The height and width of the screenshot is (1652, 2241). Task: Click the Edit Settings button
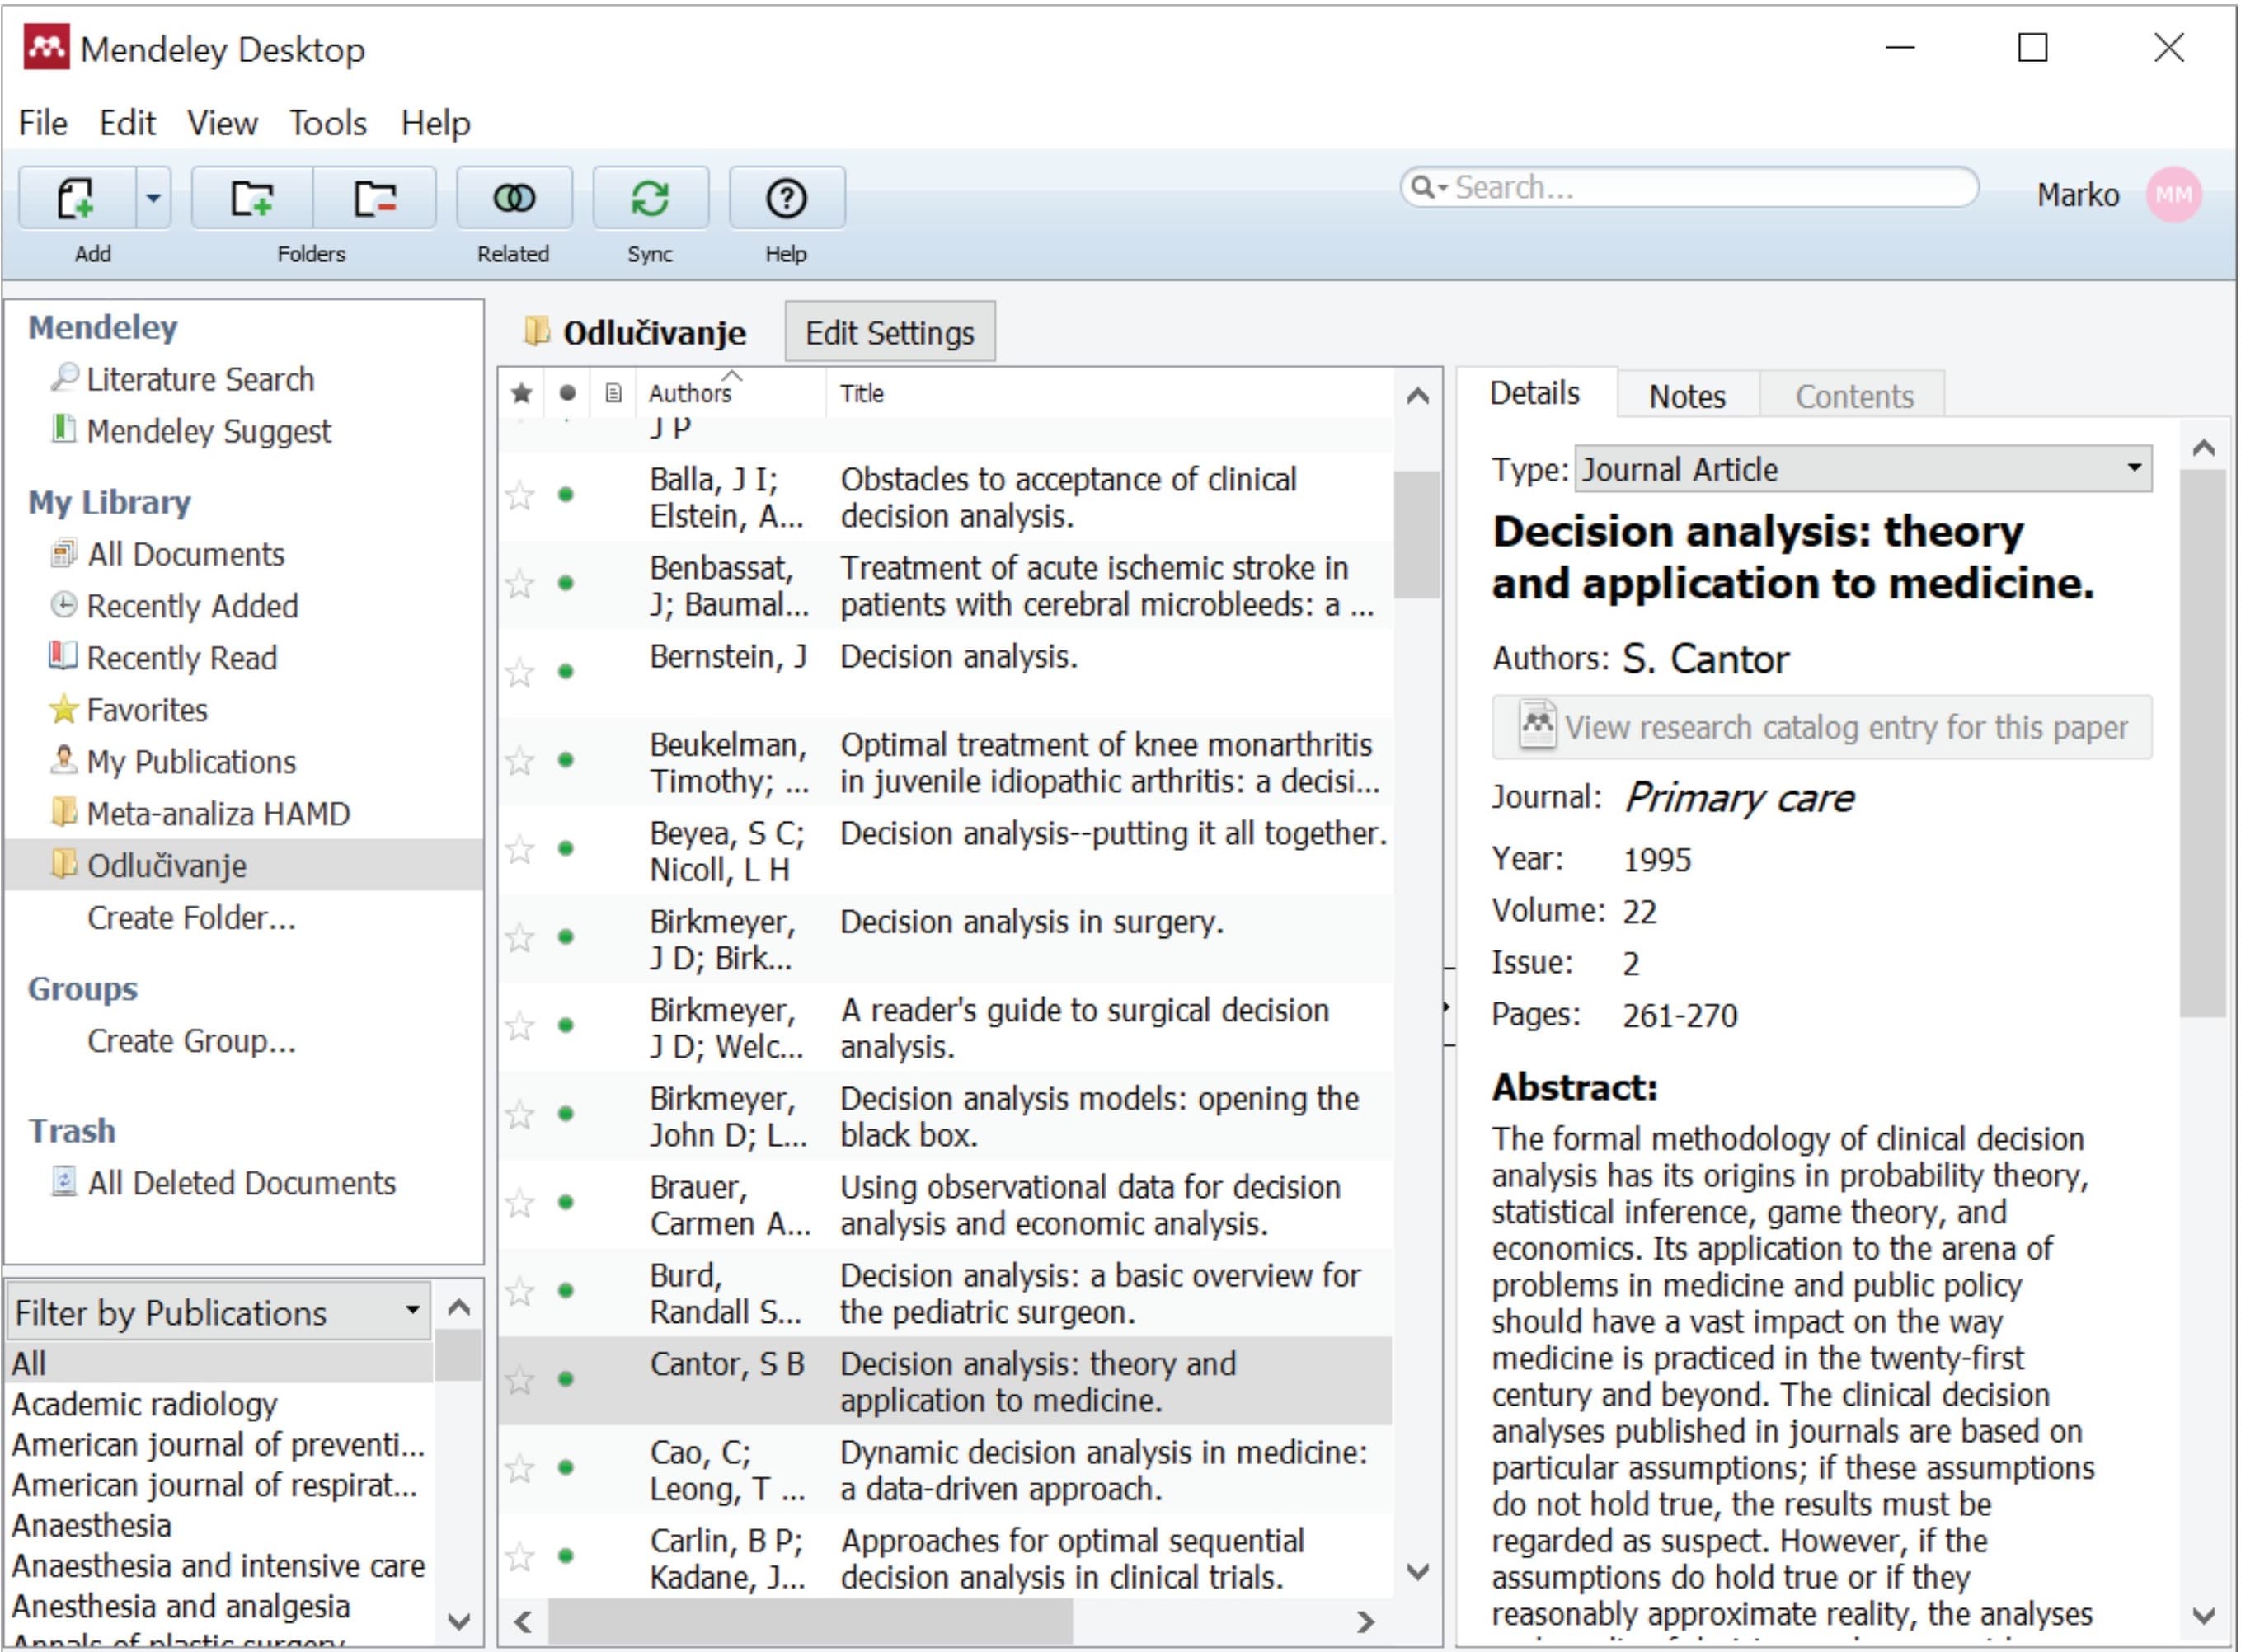pos(889,332)
